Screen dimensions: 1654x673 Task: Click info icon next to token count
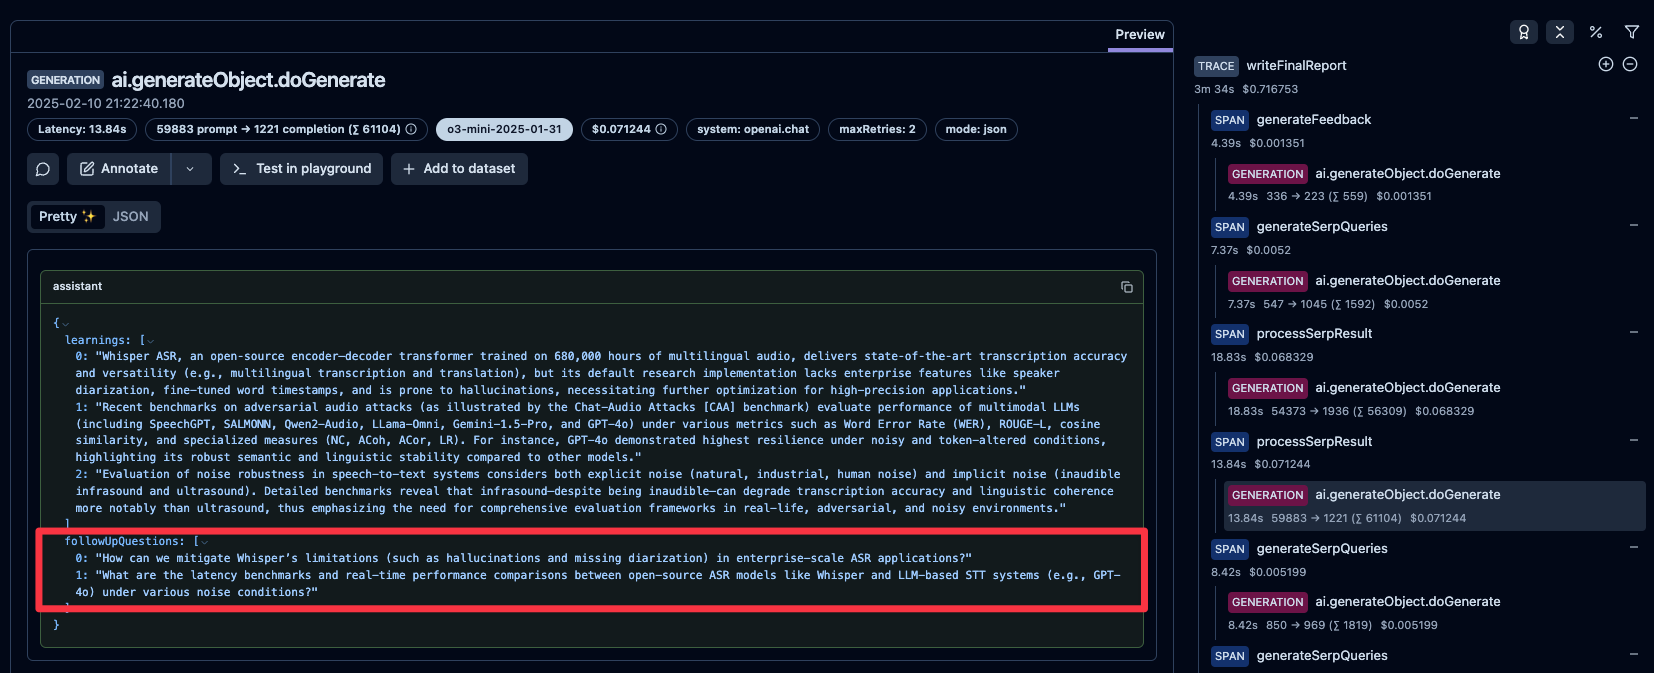(x=411, y=130)
